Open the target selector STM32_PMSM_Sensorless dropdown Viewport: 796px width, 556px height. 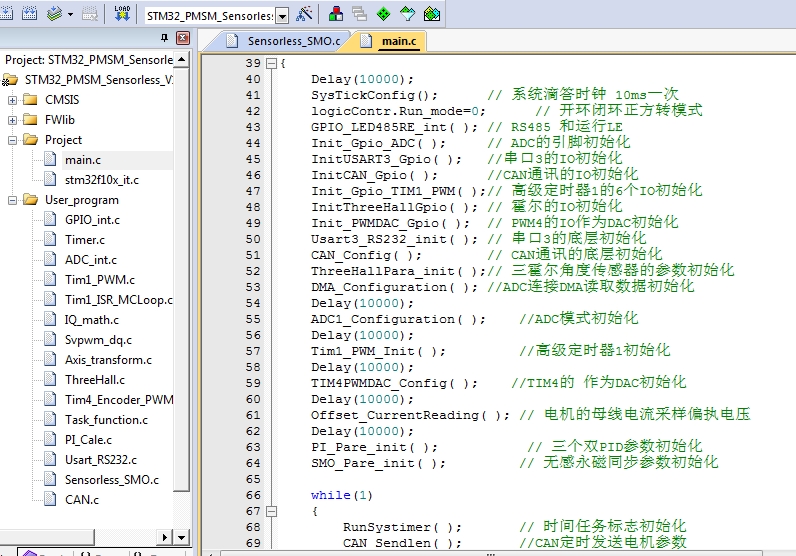tap(283, 16)
